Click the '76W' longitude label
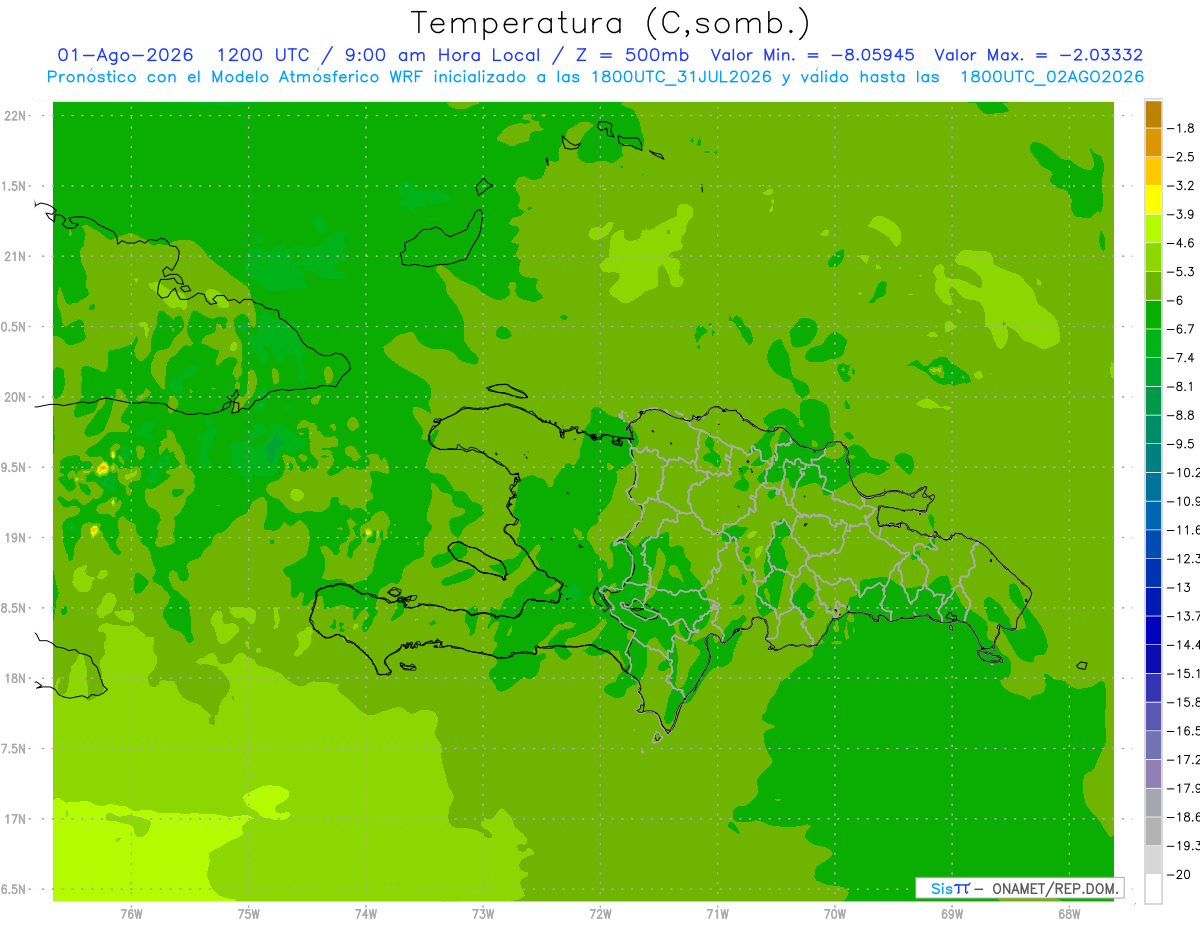Viewport: 1200px width, 927px height. (131, 914)
